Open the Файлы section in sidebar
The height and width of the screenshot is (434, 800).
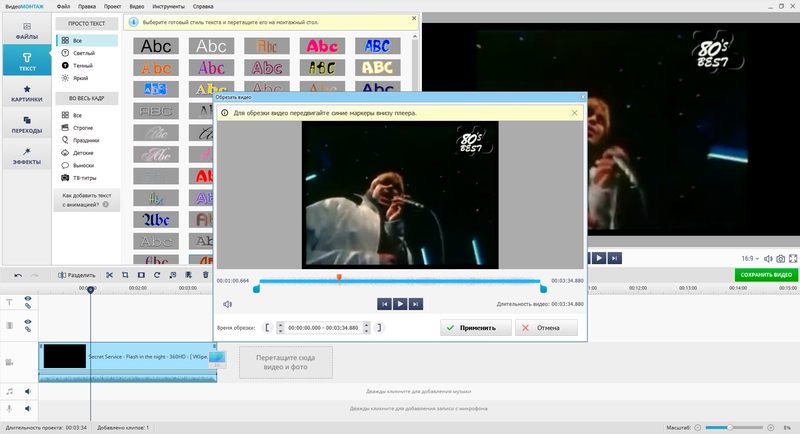click(27, 30)
